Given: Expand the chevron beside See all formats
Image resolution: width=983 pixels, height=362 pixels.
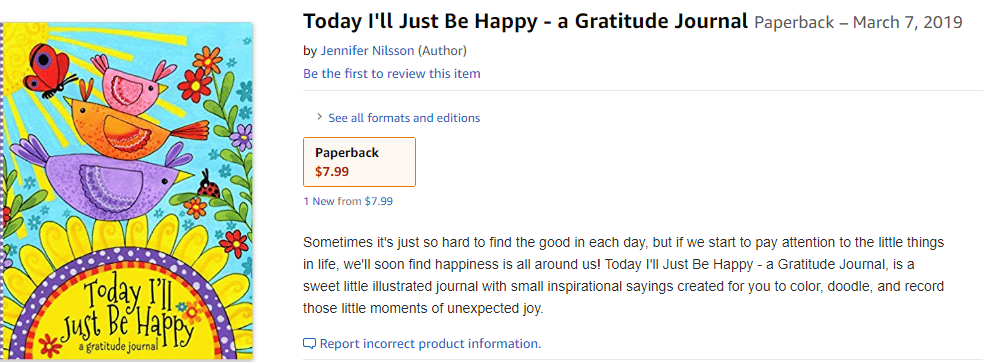Looking at the screenshot, I should click(319, 117).
